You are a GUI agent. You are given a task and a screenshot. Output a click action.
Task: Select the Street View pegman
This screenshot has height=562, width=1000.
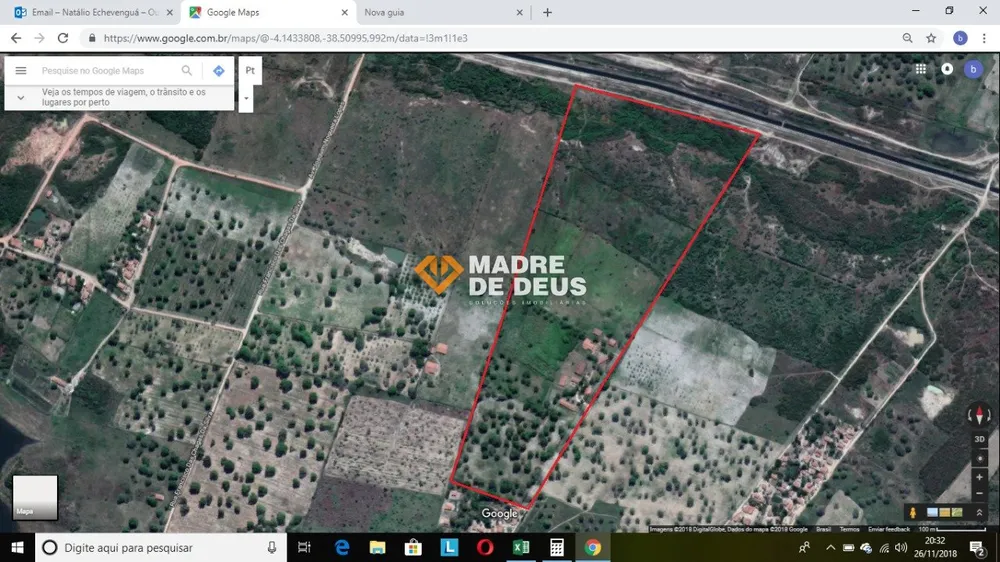point(913,512)
